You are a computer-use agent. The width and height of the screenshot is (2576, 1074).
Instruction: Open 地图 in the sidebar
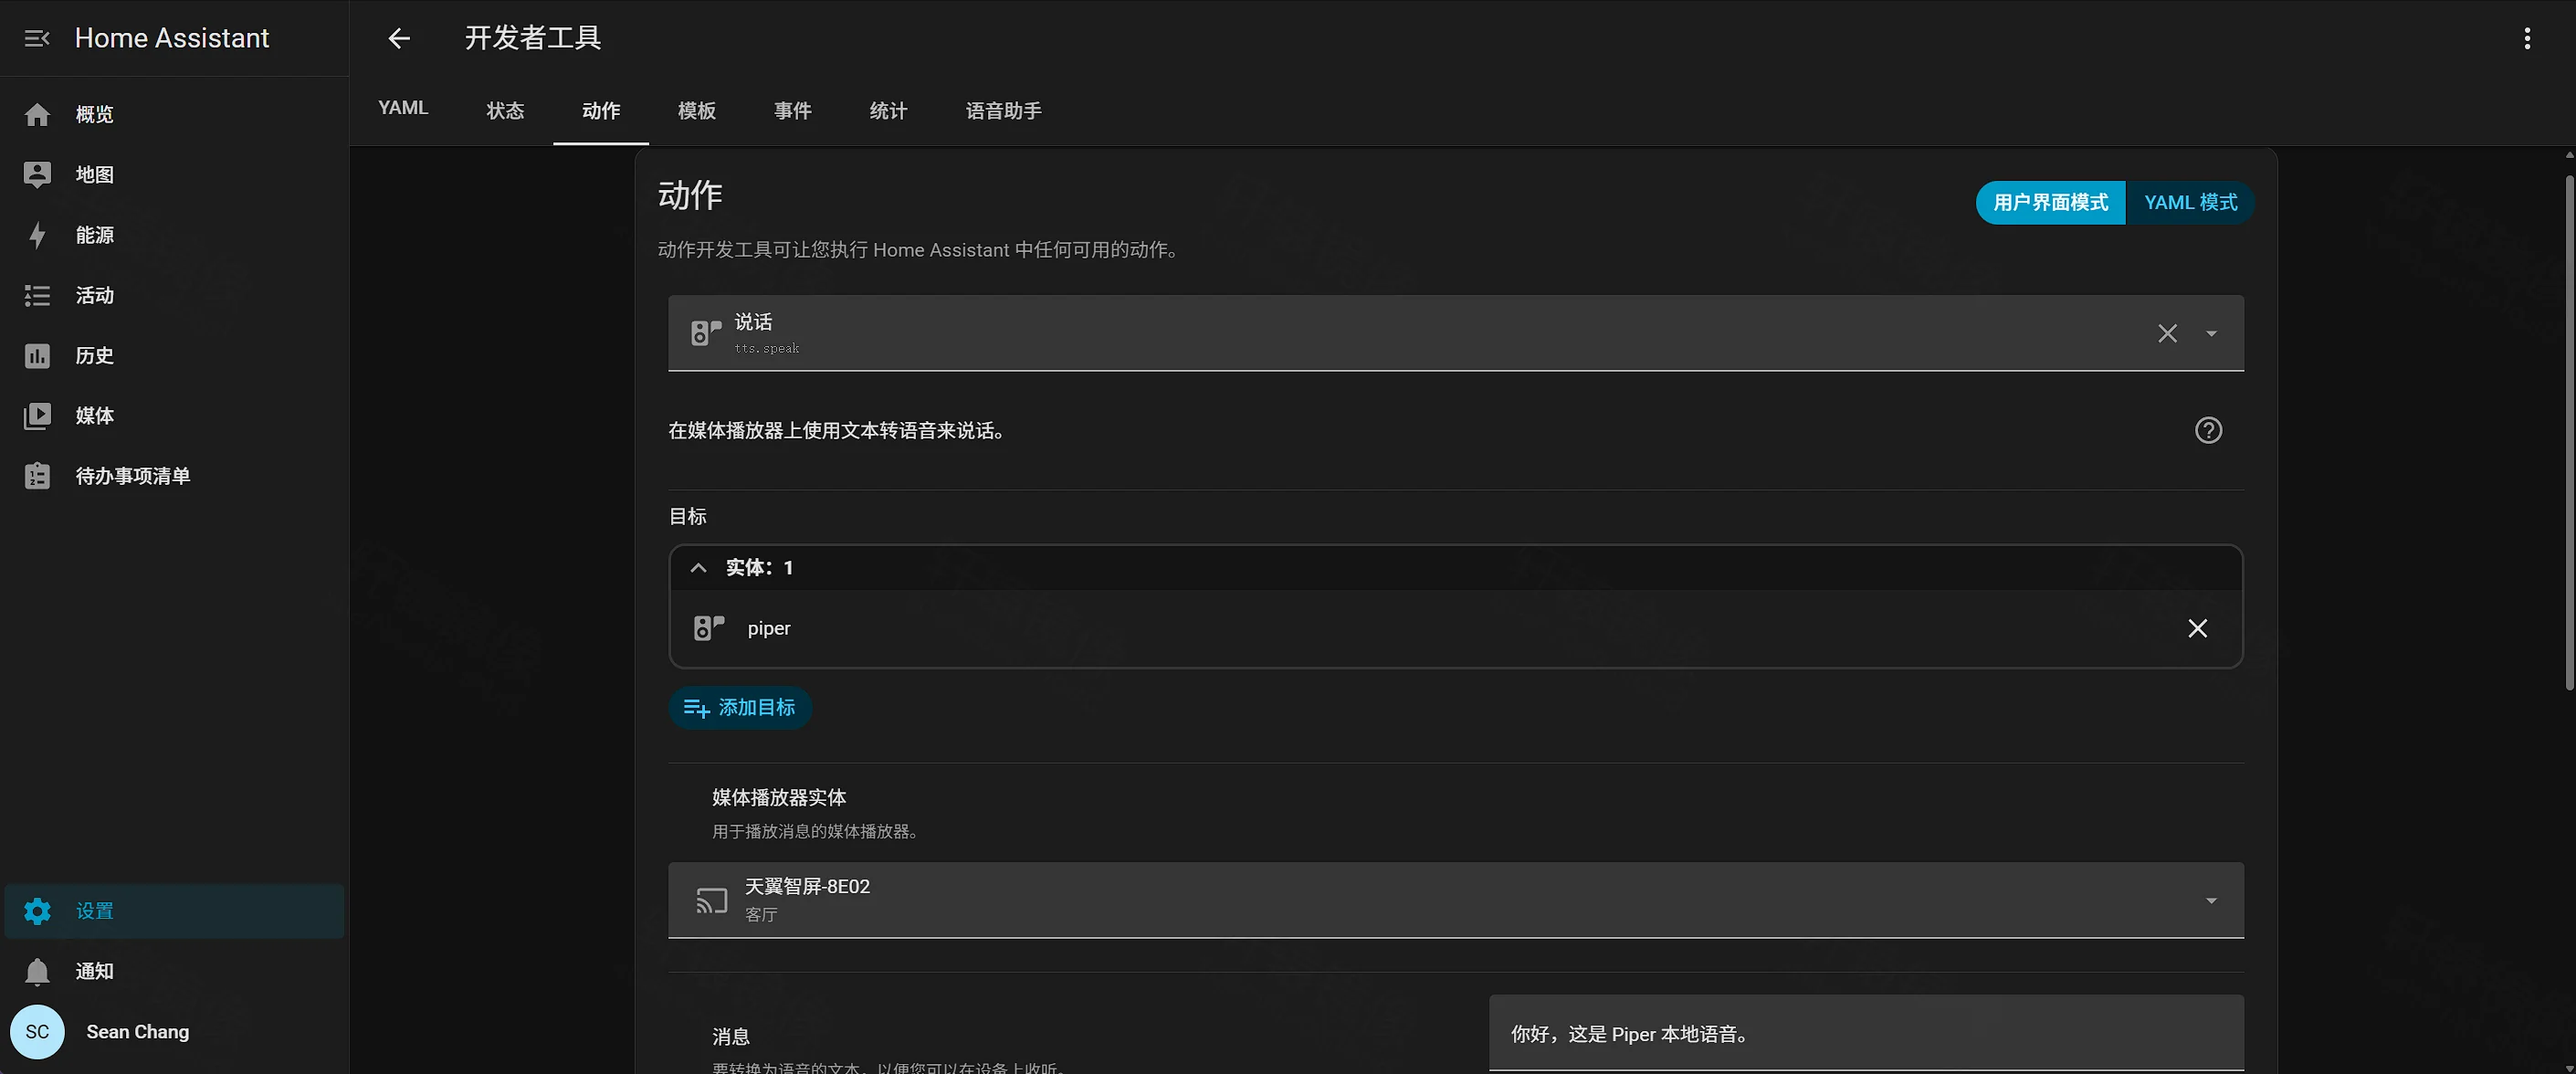point(174,175)
